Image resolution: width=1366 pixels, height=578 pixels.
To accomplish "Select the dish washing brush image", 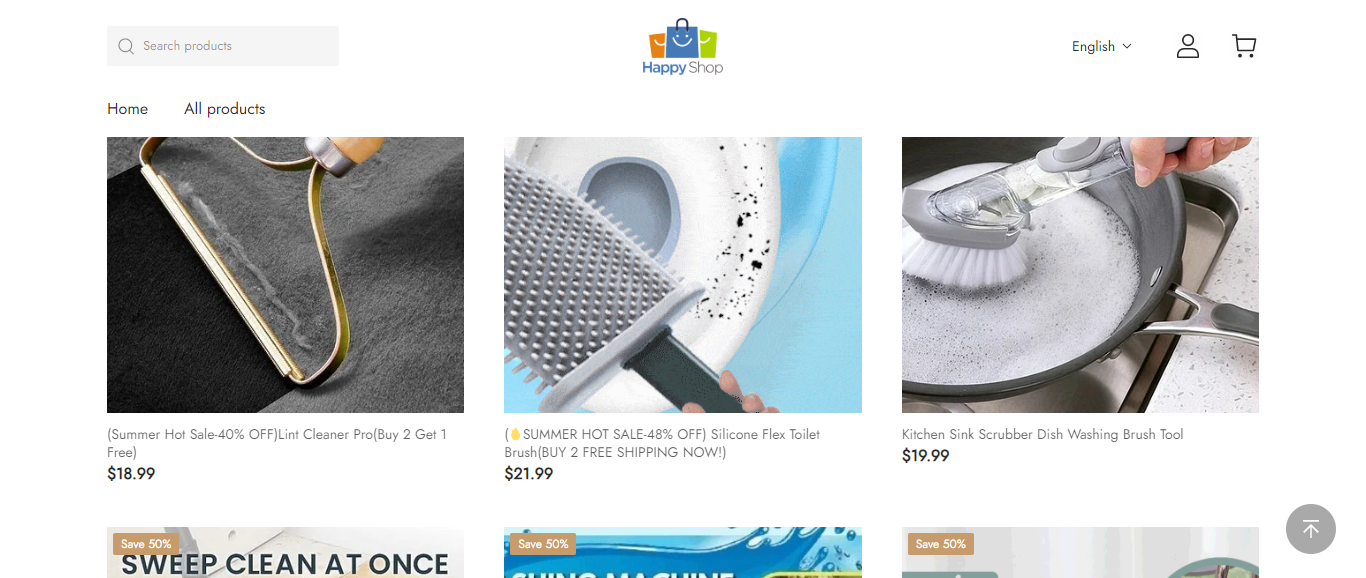I will pos(1080,275).
